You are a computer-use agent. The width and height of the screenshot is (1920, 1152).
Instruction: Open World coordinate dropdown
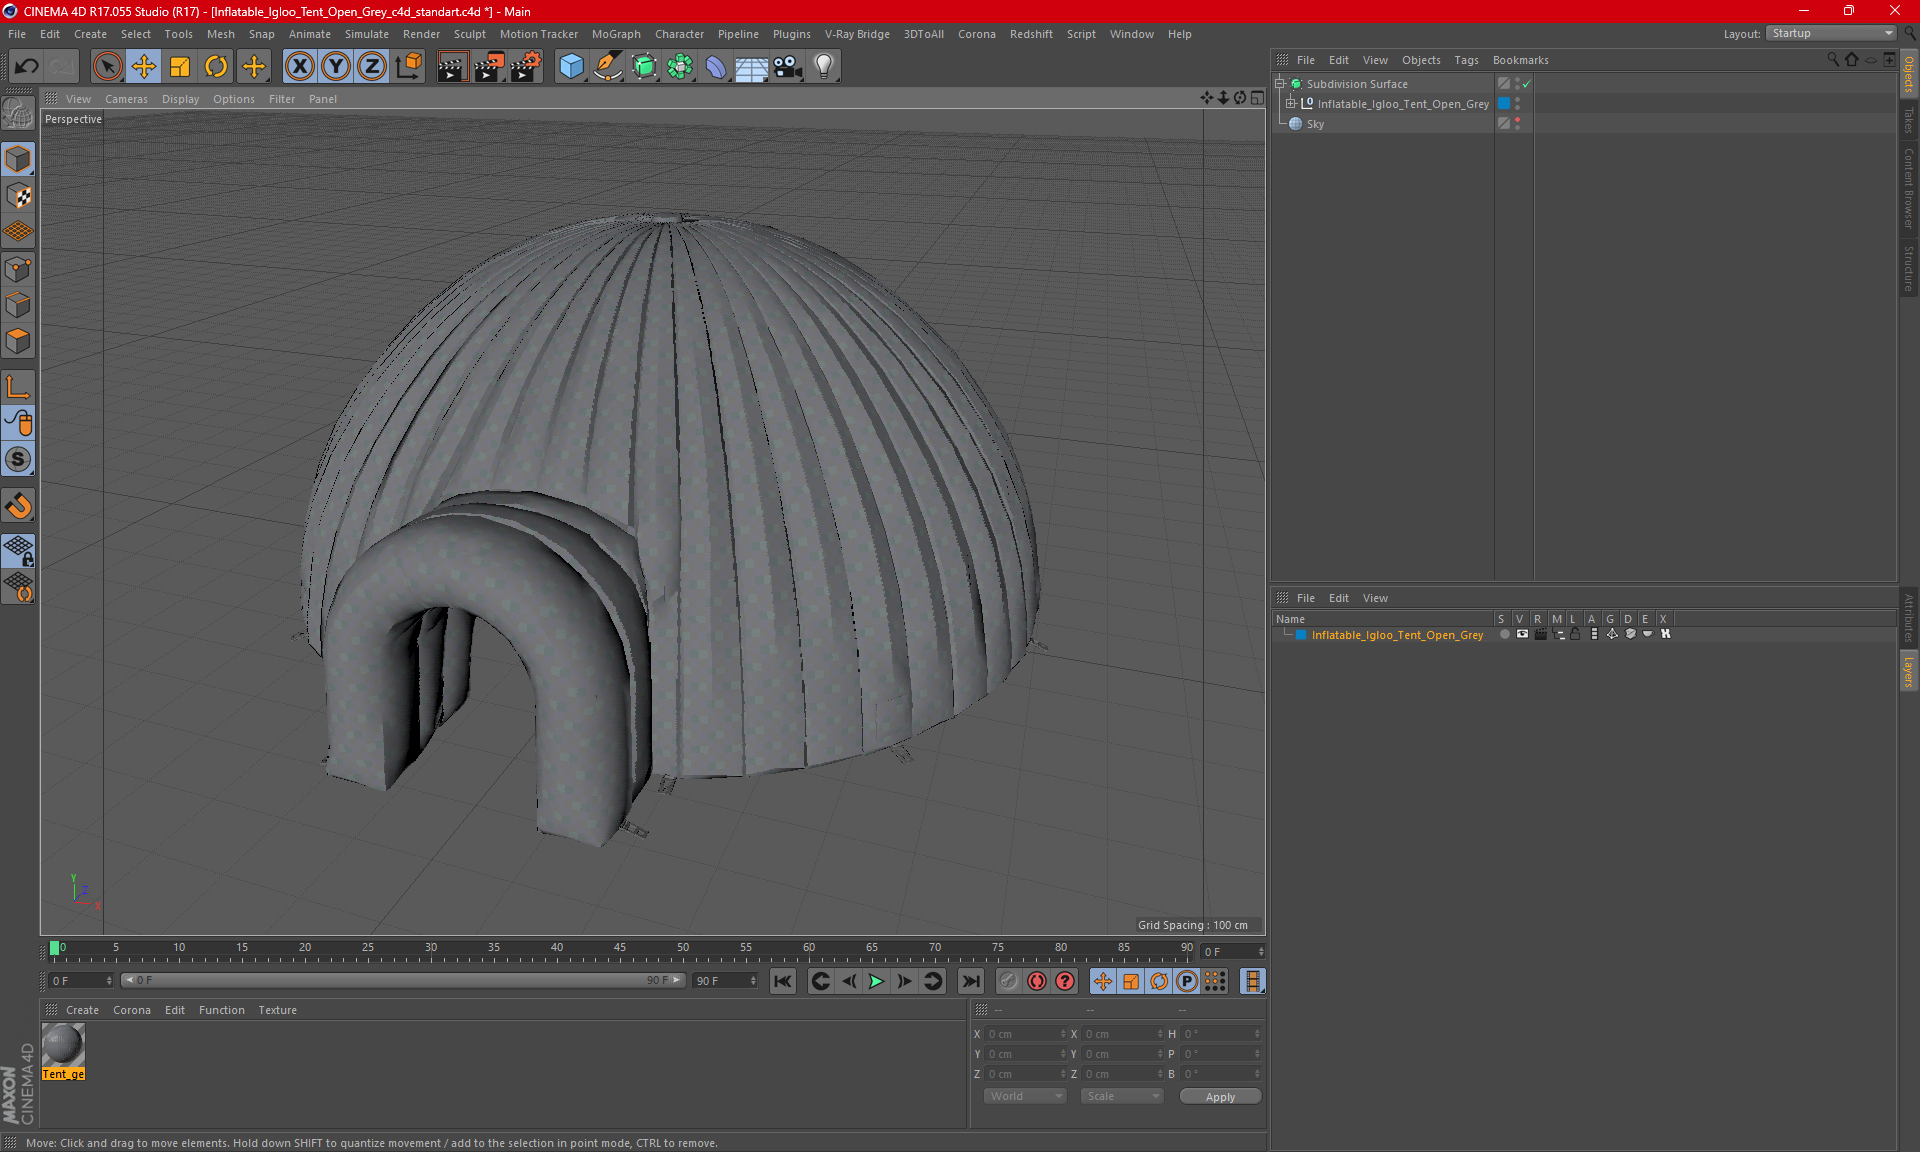click(x=1025, y=1096)
